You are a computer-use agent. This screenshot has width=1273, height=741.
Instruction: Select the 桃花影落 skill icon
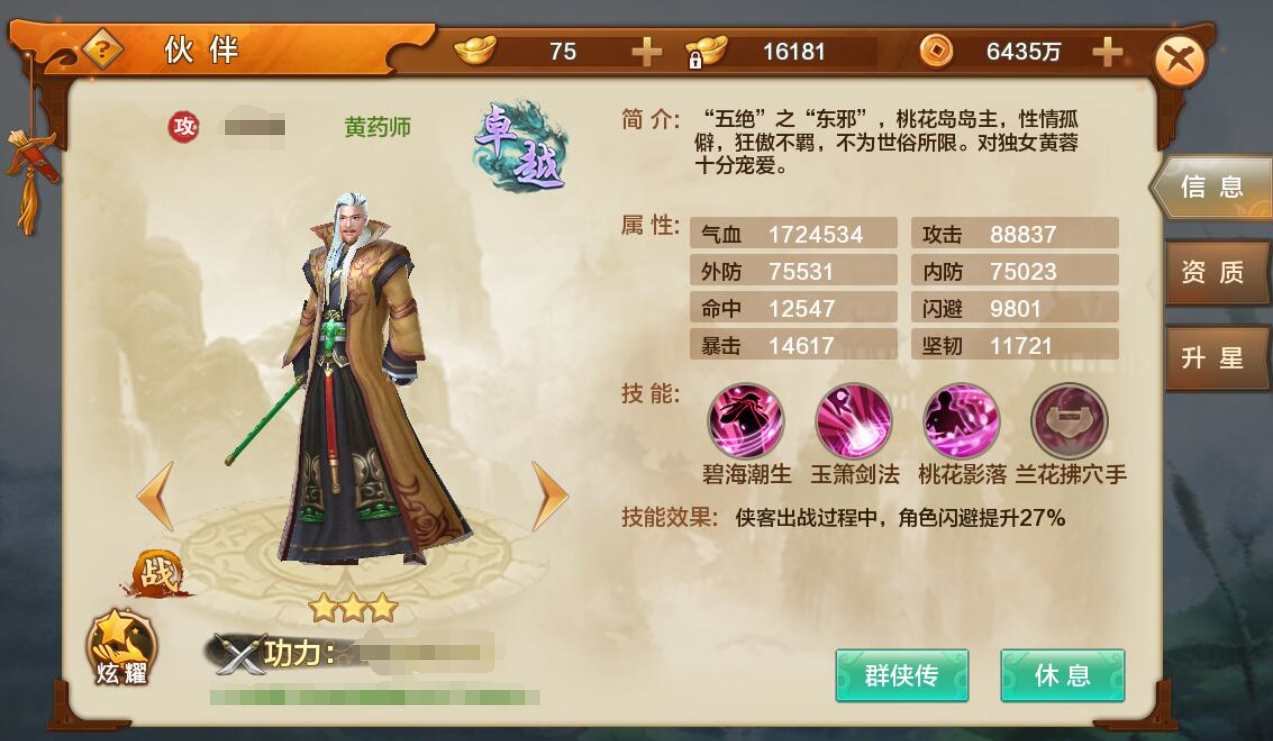click(x=962, y=421)
